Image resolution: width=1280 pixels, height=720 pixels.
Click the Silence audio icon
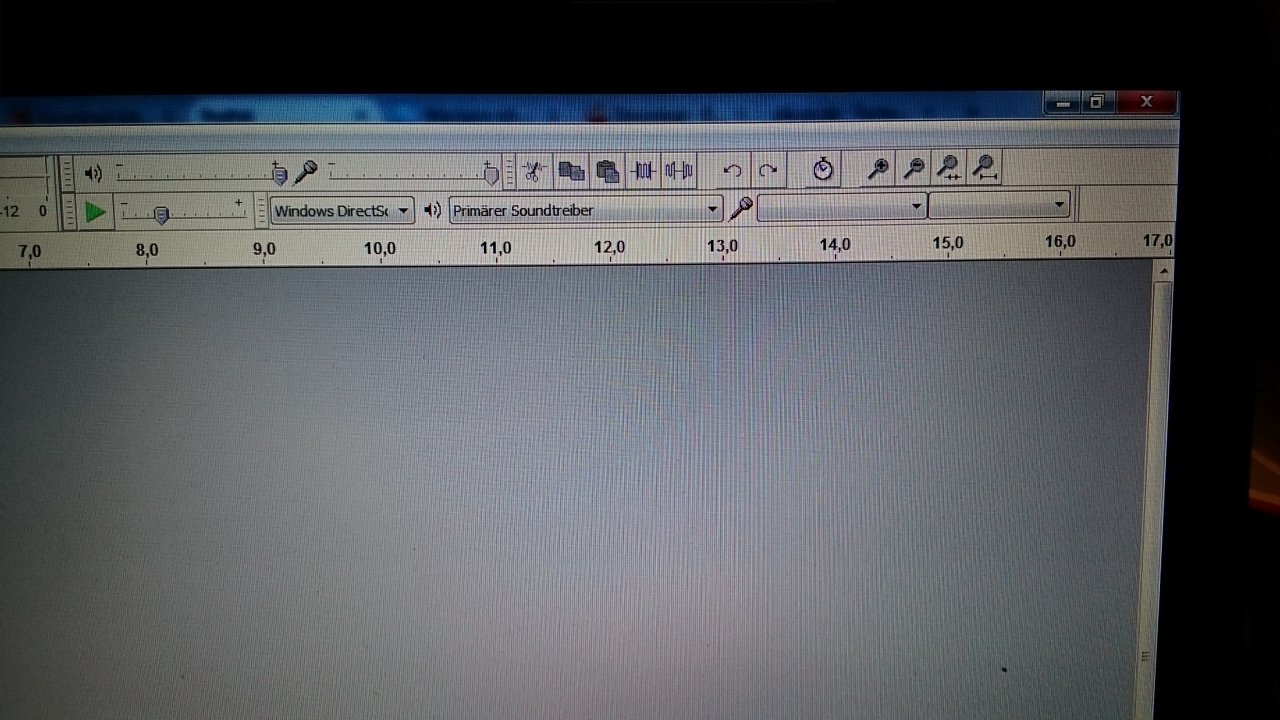click(x=679, y=171)
